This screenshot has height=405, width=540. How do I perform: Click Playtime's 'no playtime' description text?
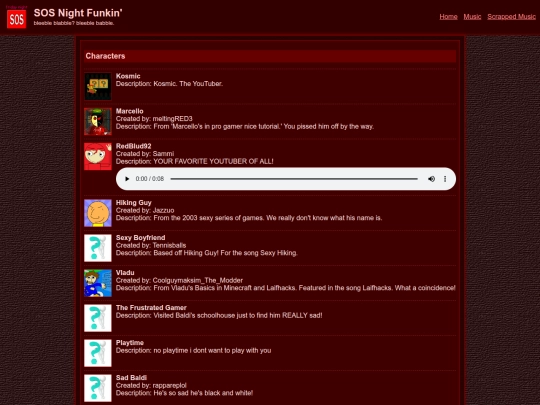point(212,351)
